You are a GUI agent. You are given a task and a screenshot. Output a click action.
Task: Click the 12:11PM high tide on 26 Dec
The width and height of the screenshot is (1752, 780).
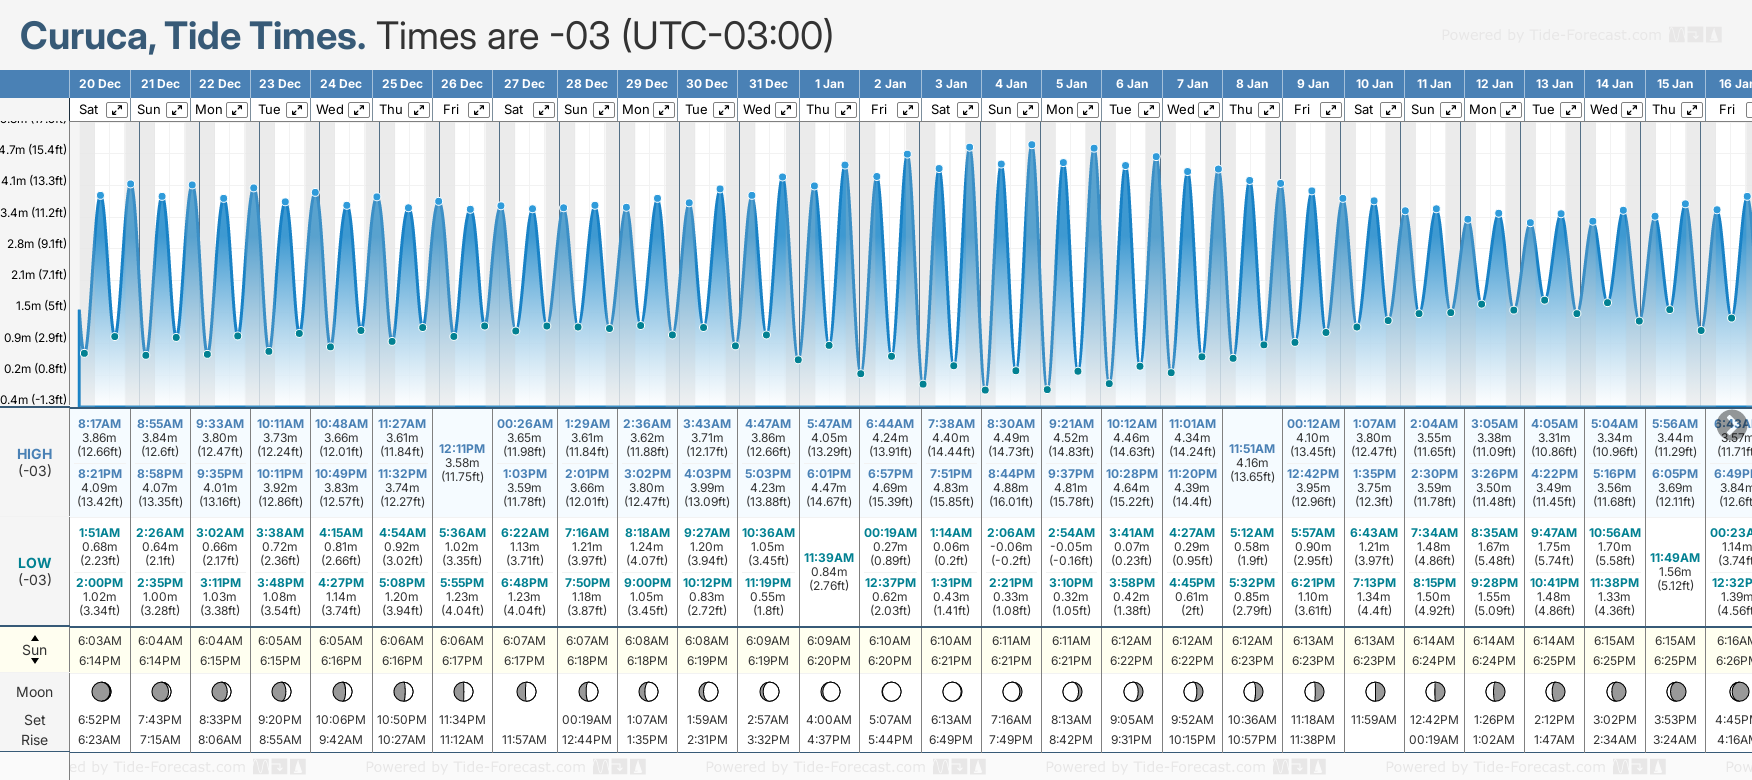click(x=462, y=449)
